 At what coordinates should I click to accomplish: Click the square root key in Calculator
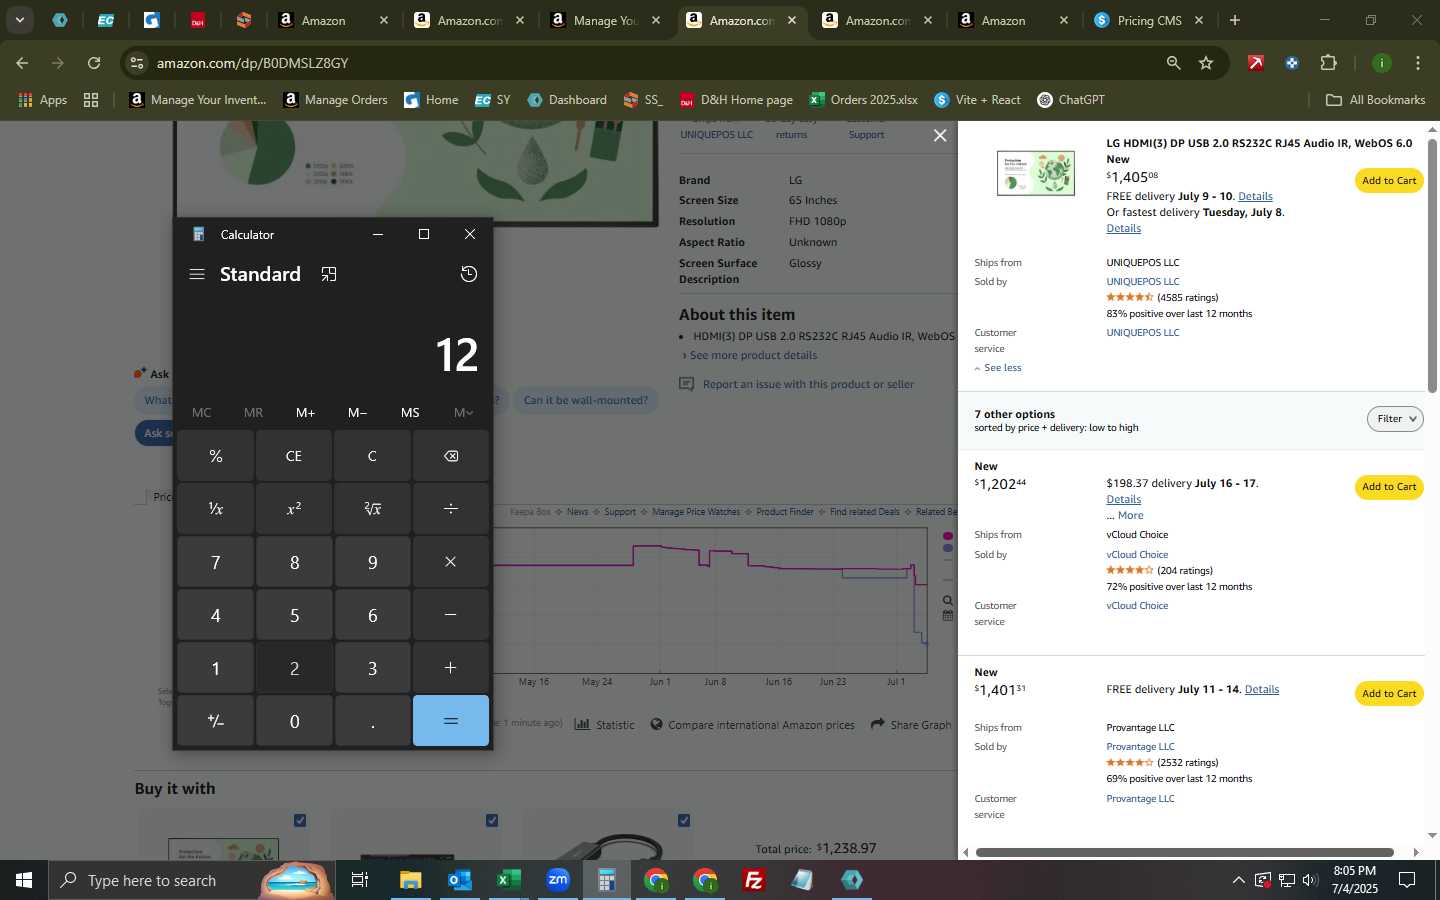(x=372, y=509)
